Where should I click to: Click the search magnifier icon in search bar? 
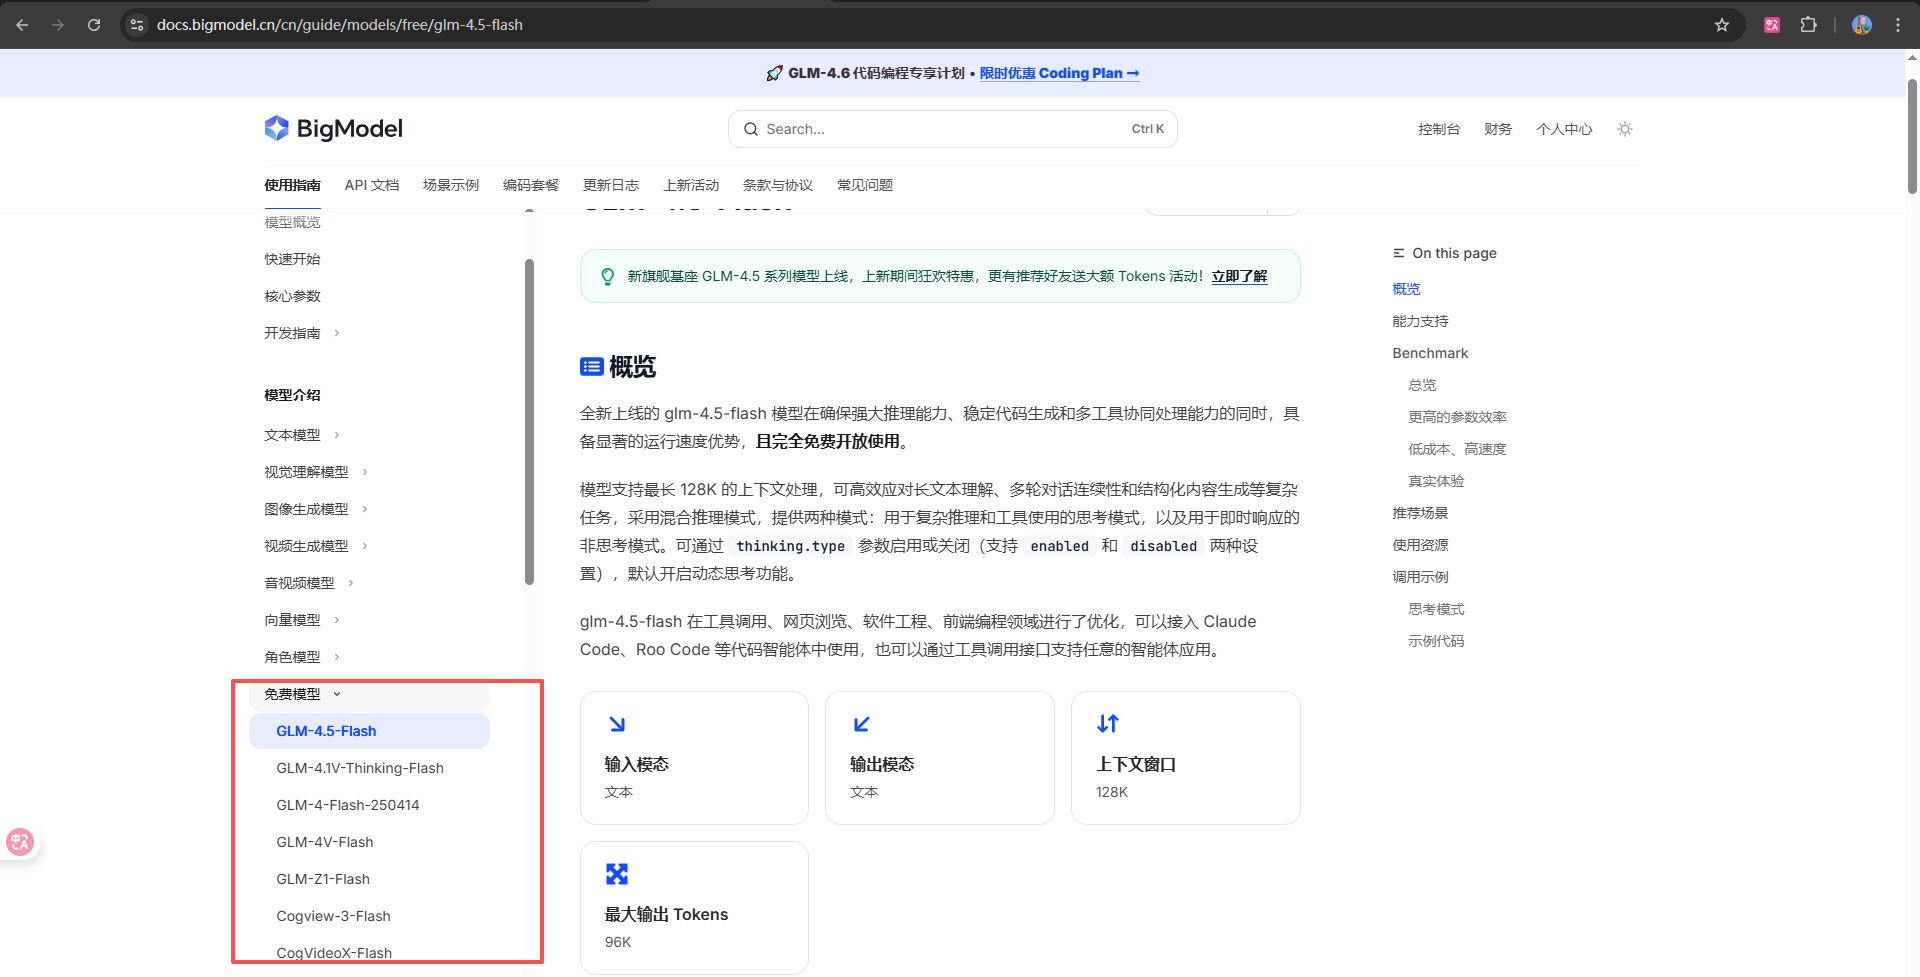point(751,129)
